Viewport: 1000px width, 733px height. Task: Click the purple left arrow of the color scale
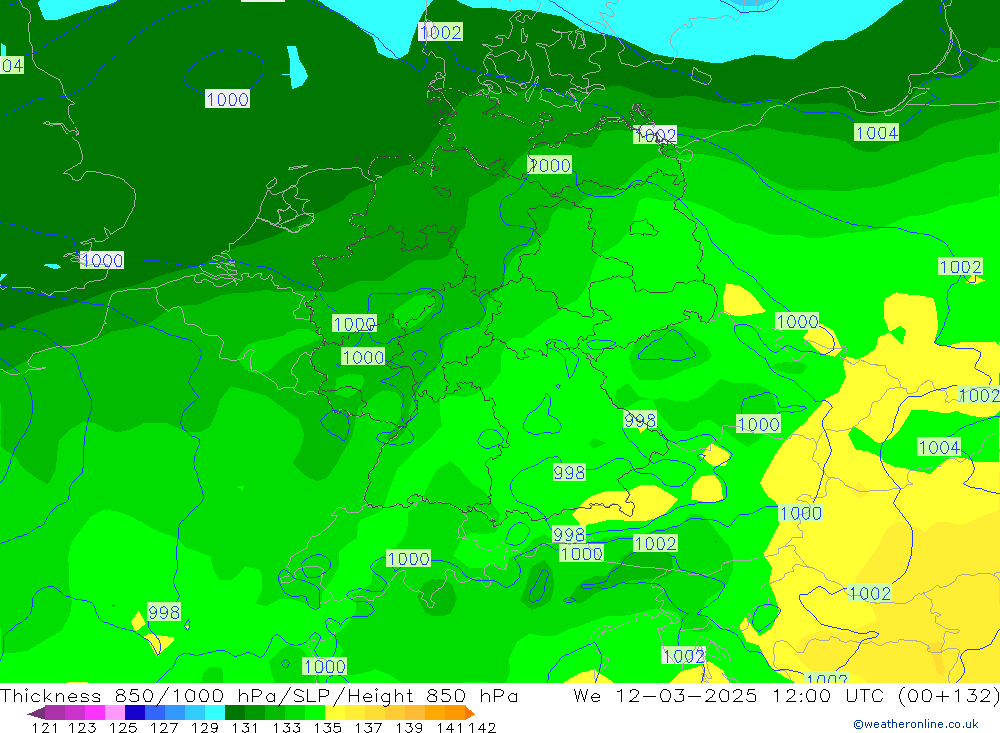36,713
